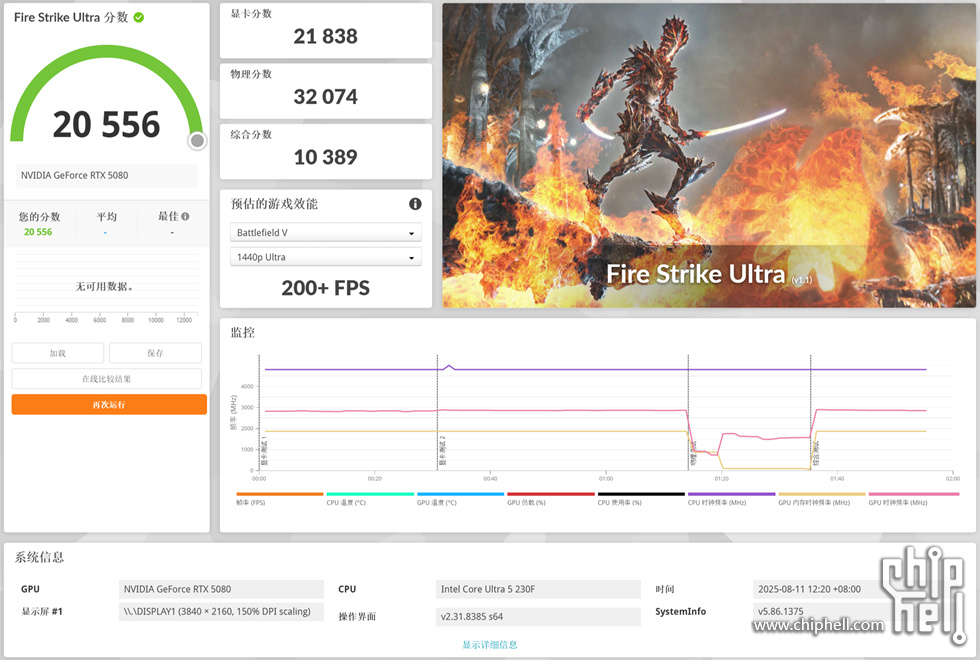Click the gray knob on the score gauge
The height and width of the screenshot is (660, 980).
point(197,141)
